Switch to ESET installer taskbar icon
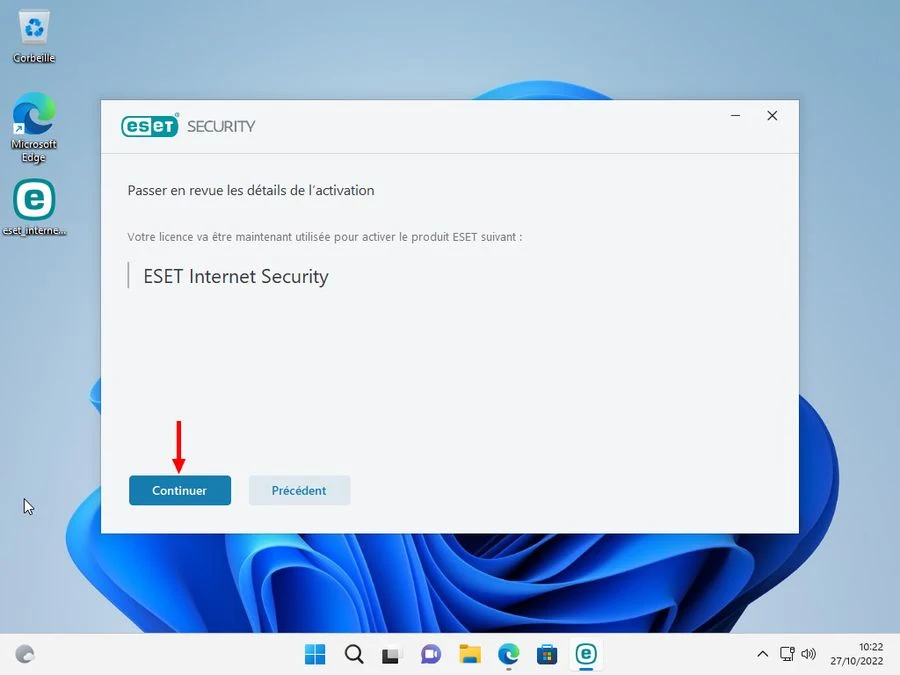900x675 pixels. pyautogui.click(x=586, y=654)
